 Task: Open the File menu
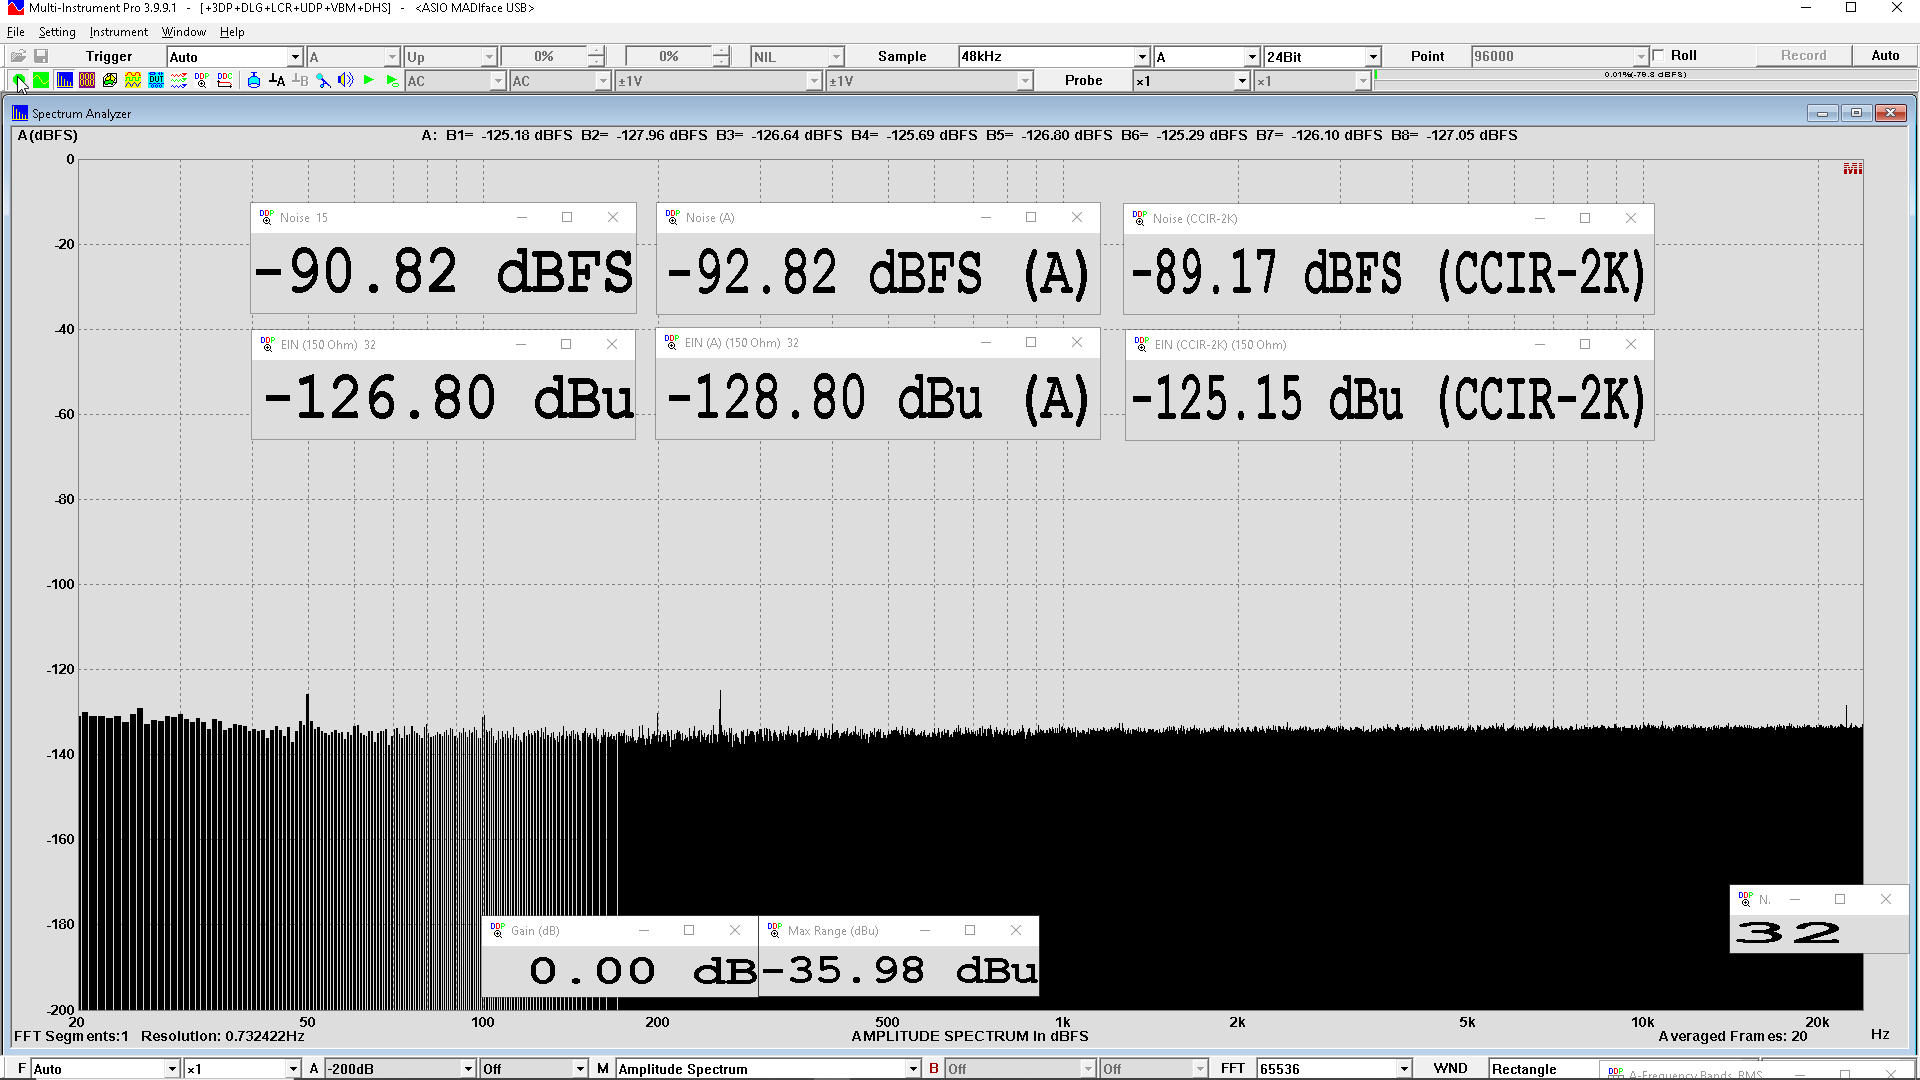[x=16, y=32]
